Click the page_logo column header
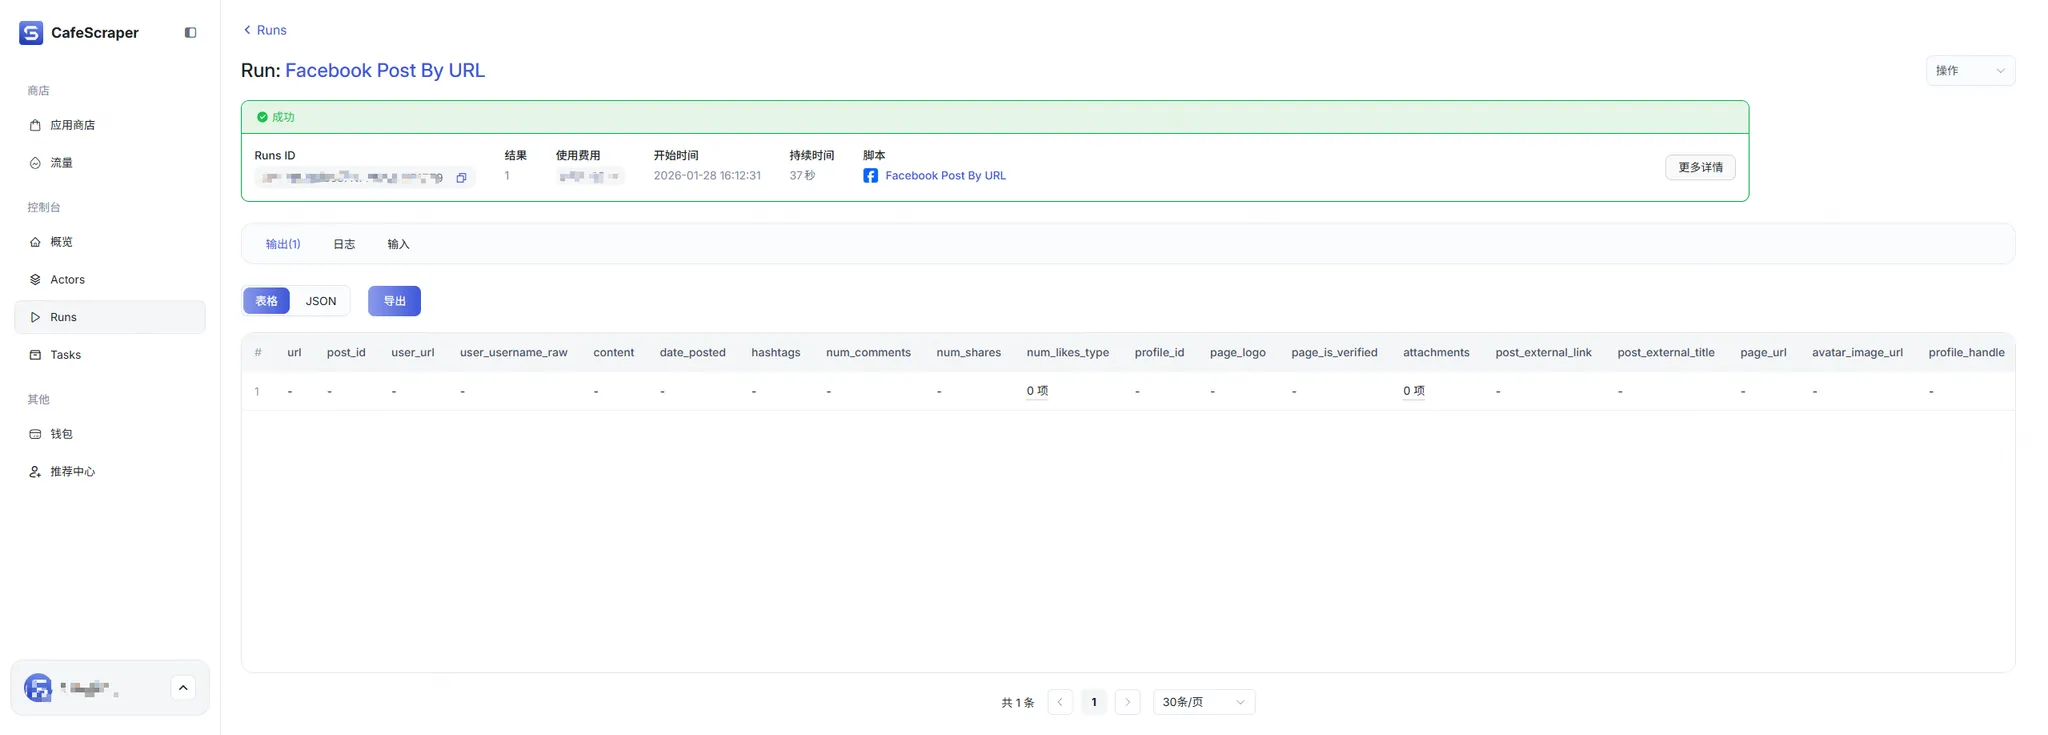The image size is (2048, 735). pyautogui.click(x=1237, y=353)
